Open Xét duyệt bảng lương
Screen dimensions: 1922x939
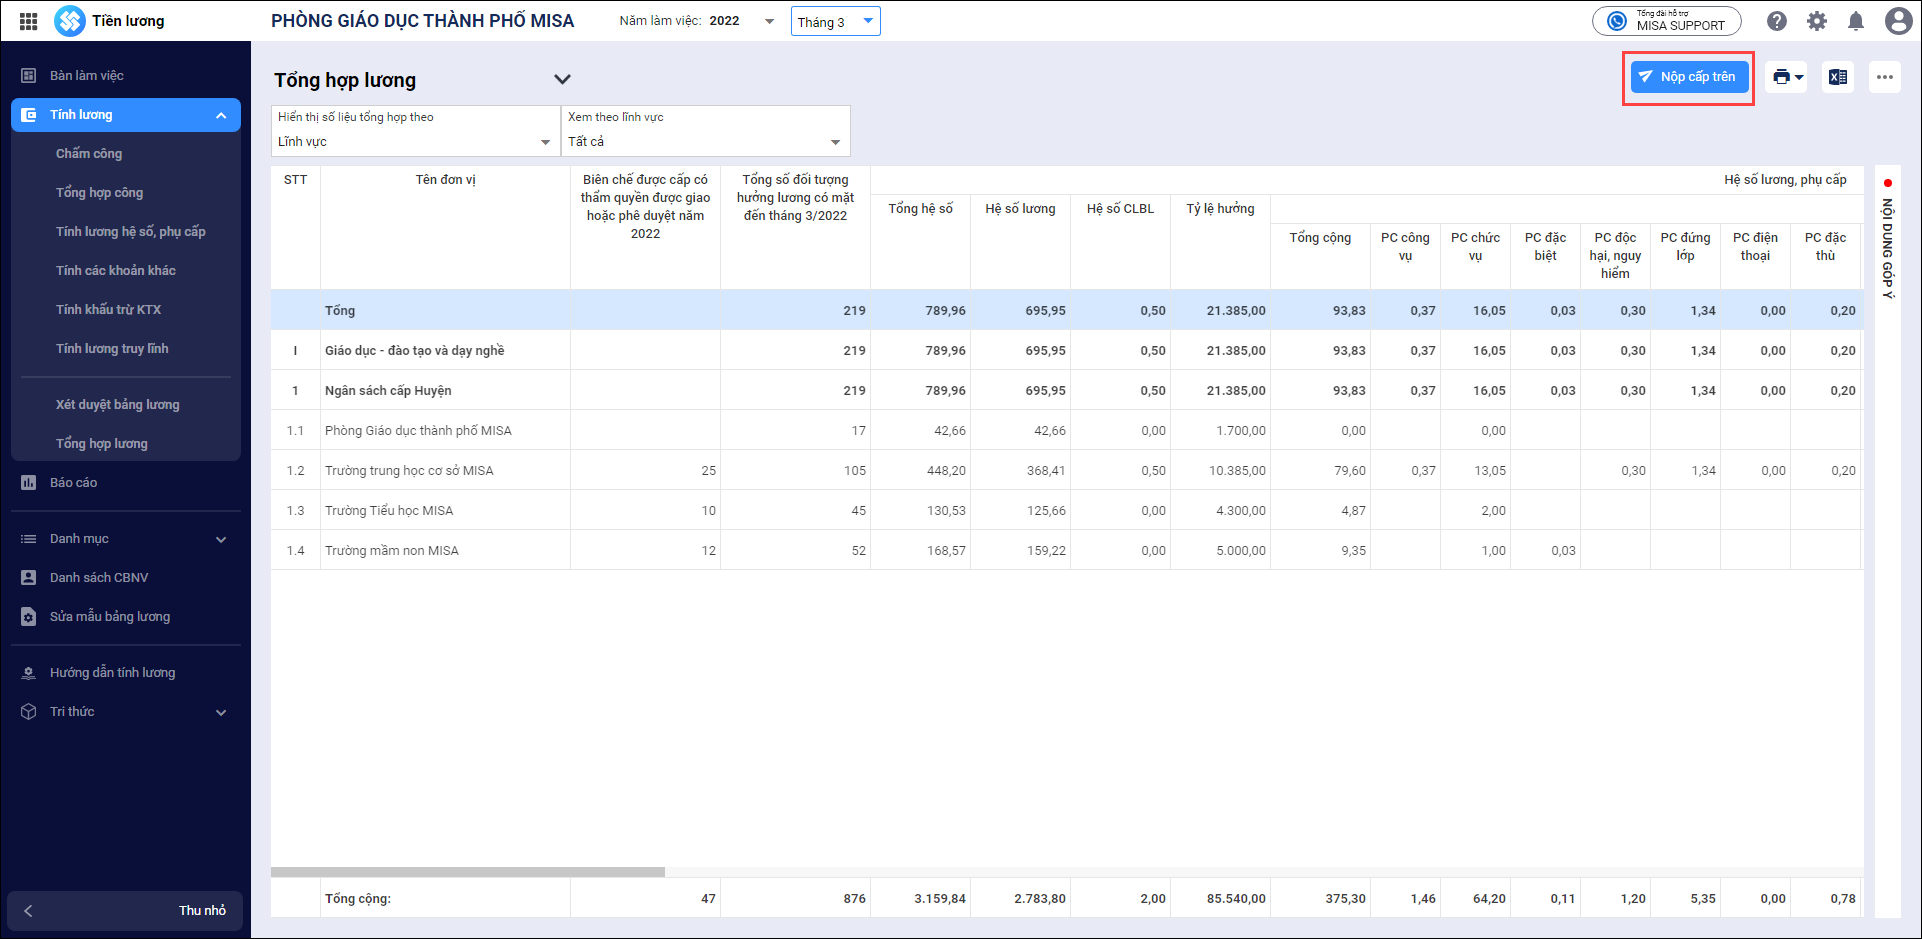118,404
